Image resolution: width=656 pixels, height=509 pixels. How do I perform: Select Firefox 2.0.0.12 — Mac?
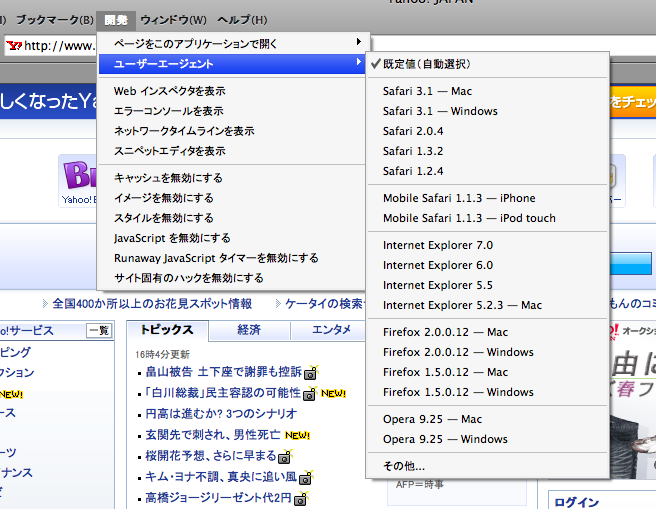click(487, 332)
